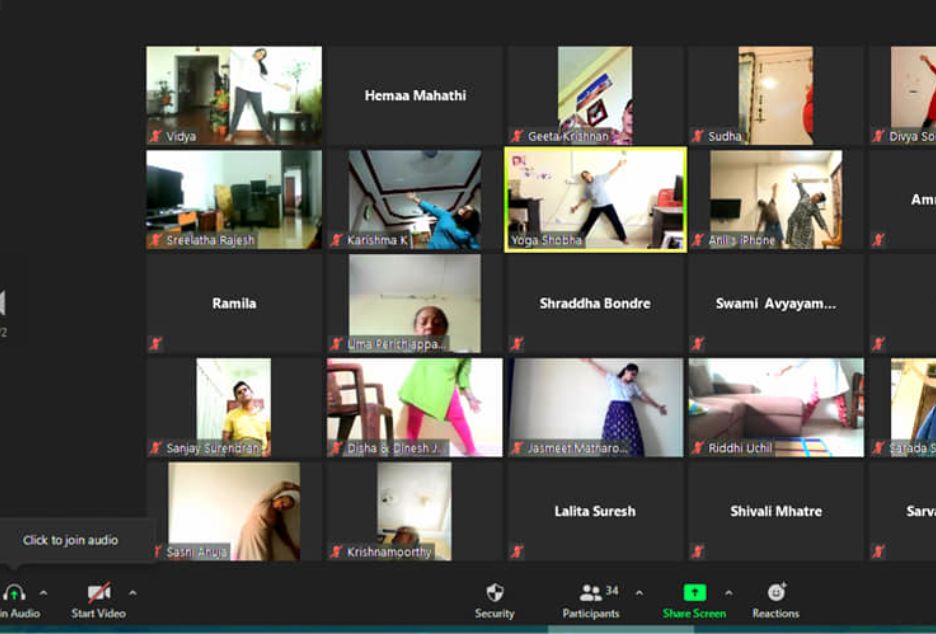Click muted mic icon on Swami Avyayam's tile

[697, 344]
